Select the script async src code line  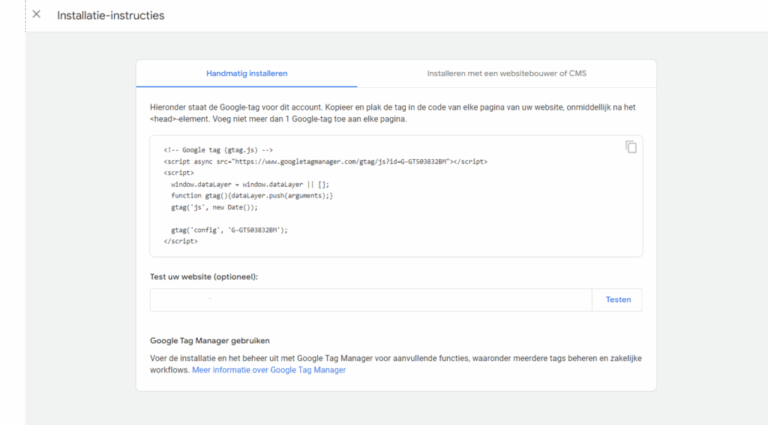325,162
